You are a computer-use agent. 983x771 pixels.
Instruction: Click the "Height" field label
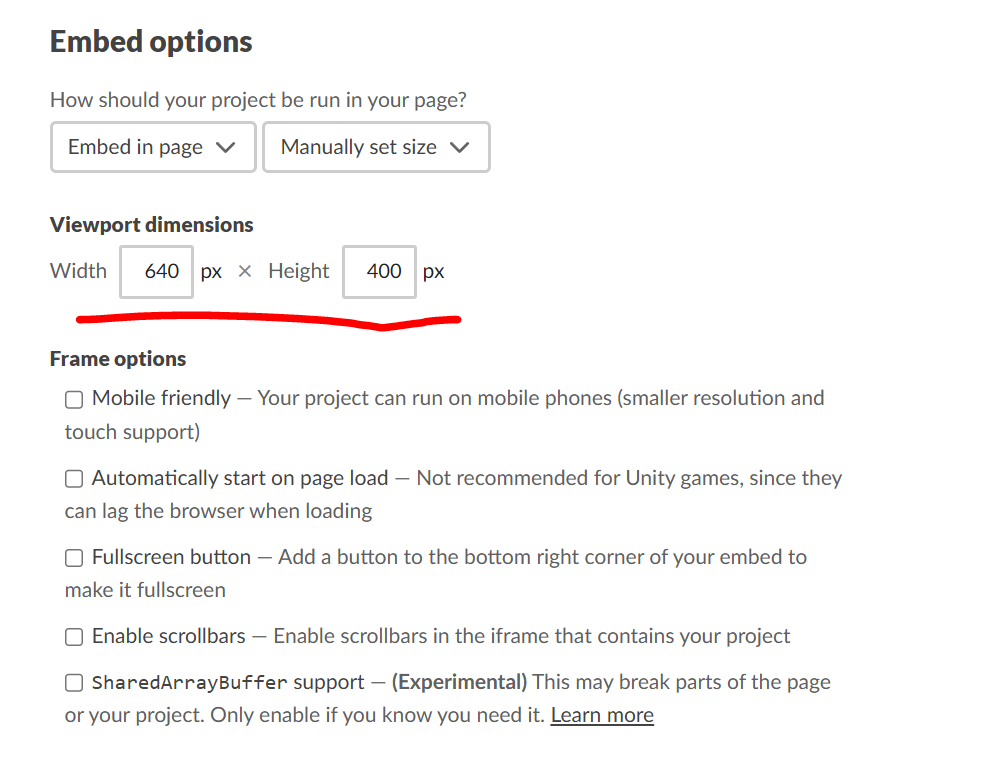[x=298, y=271]
